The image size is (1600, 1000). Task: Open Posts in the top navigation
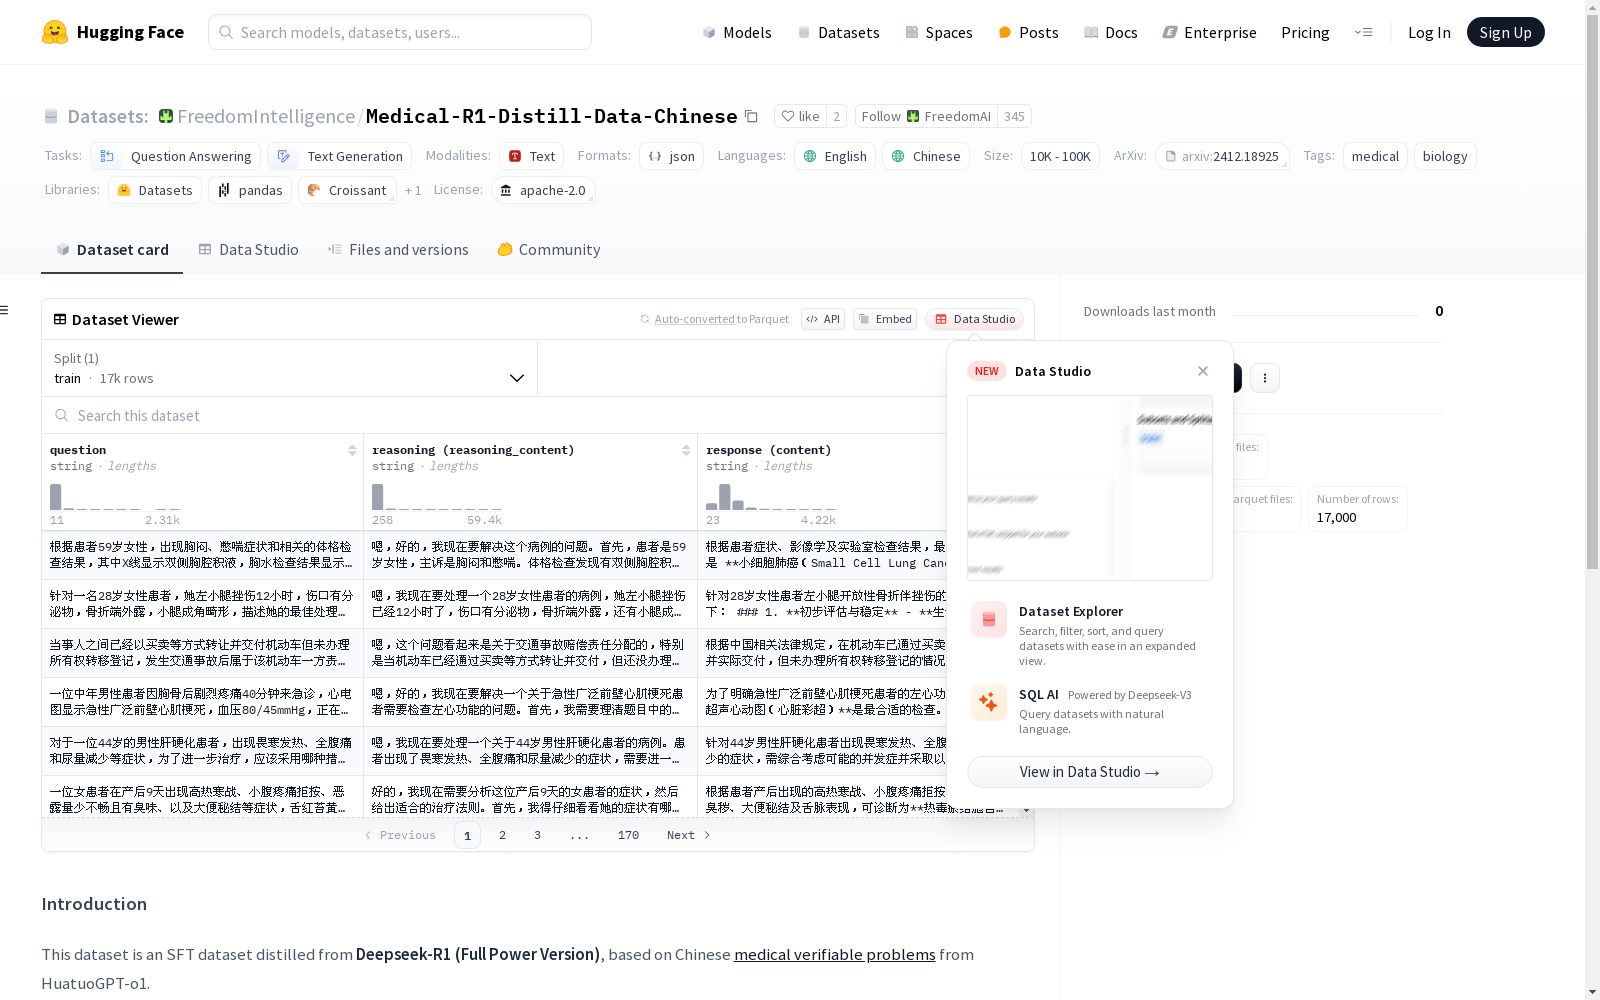1028,32
